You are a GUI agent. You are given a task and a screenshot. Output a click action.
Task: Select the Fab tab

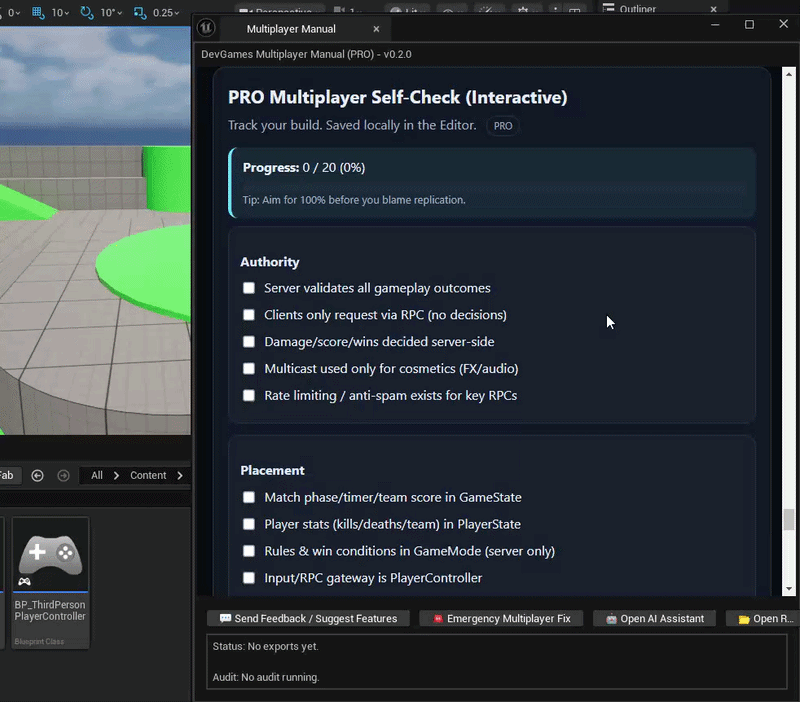[8, 475]
